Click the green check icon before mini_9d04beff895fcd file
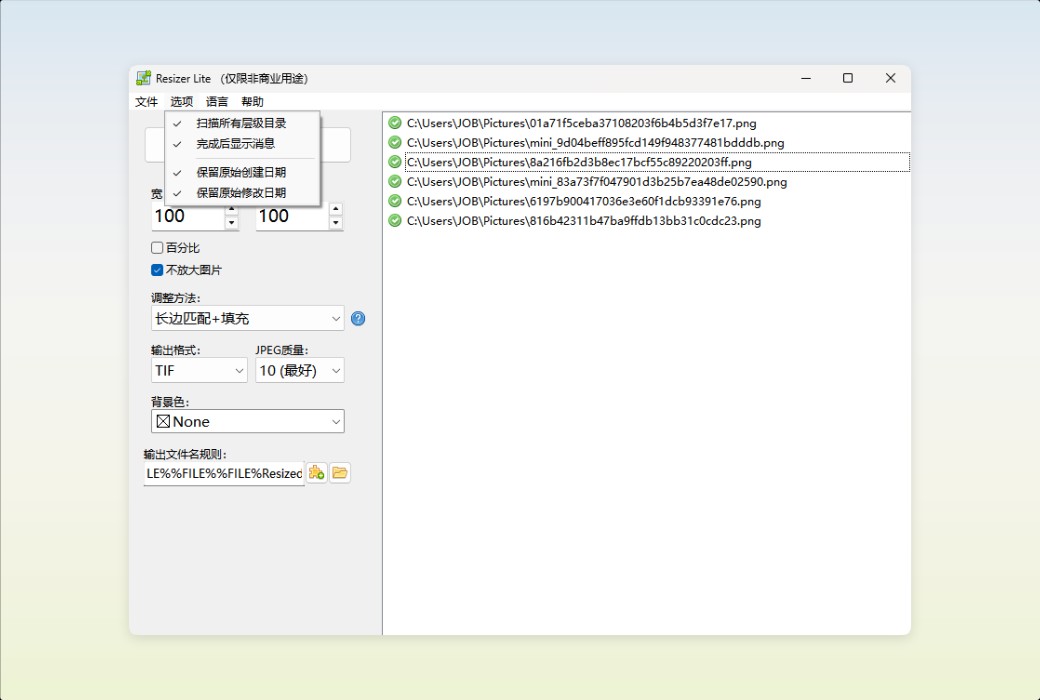 coord(393,142)
